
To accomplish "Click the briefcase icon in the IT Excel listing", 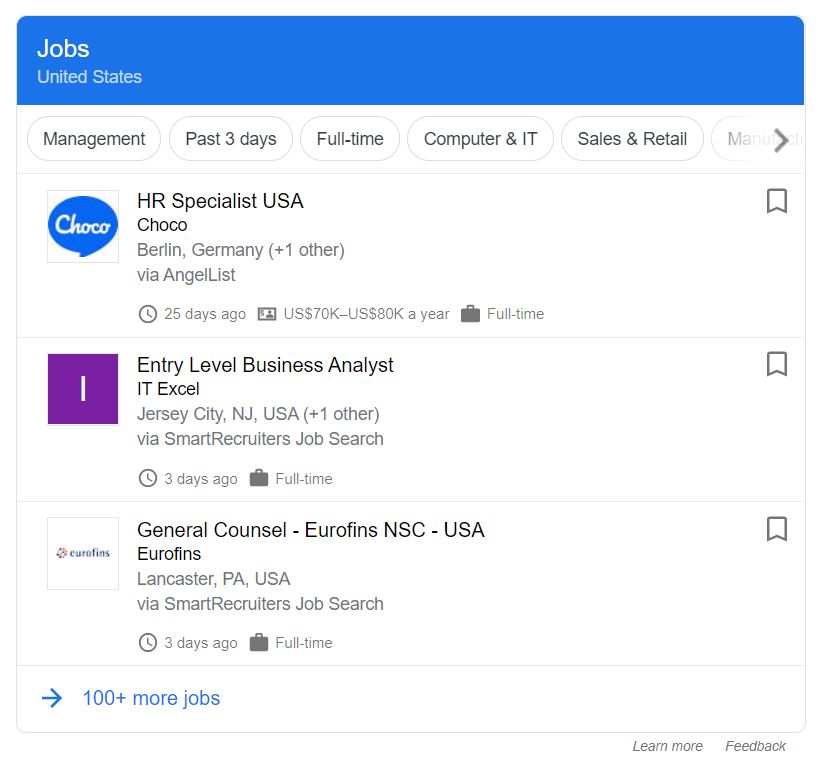I will coord(259,478).
